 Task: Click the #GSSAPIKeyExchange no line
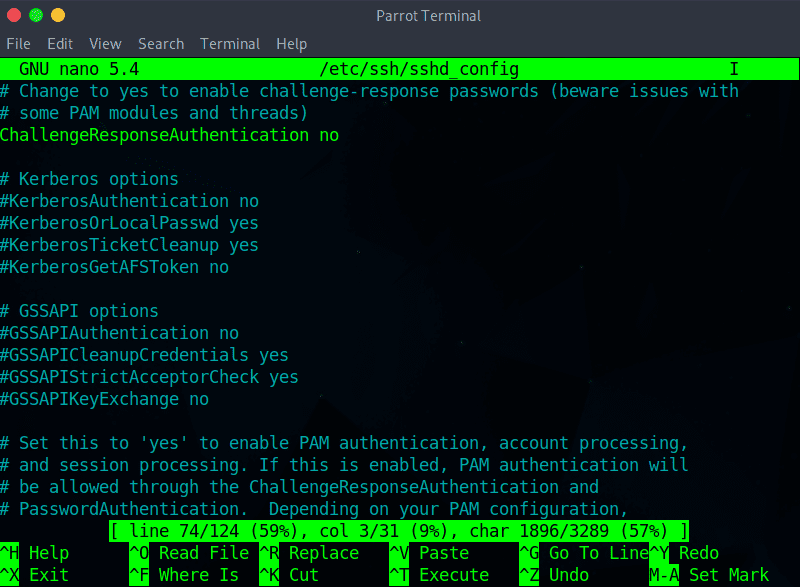point(105,399)
